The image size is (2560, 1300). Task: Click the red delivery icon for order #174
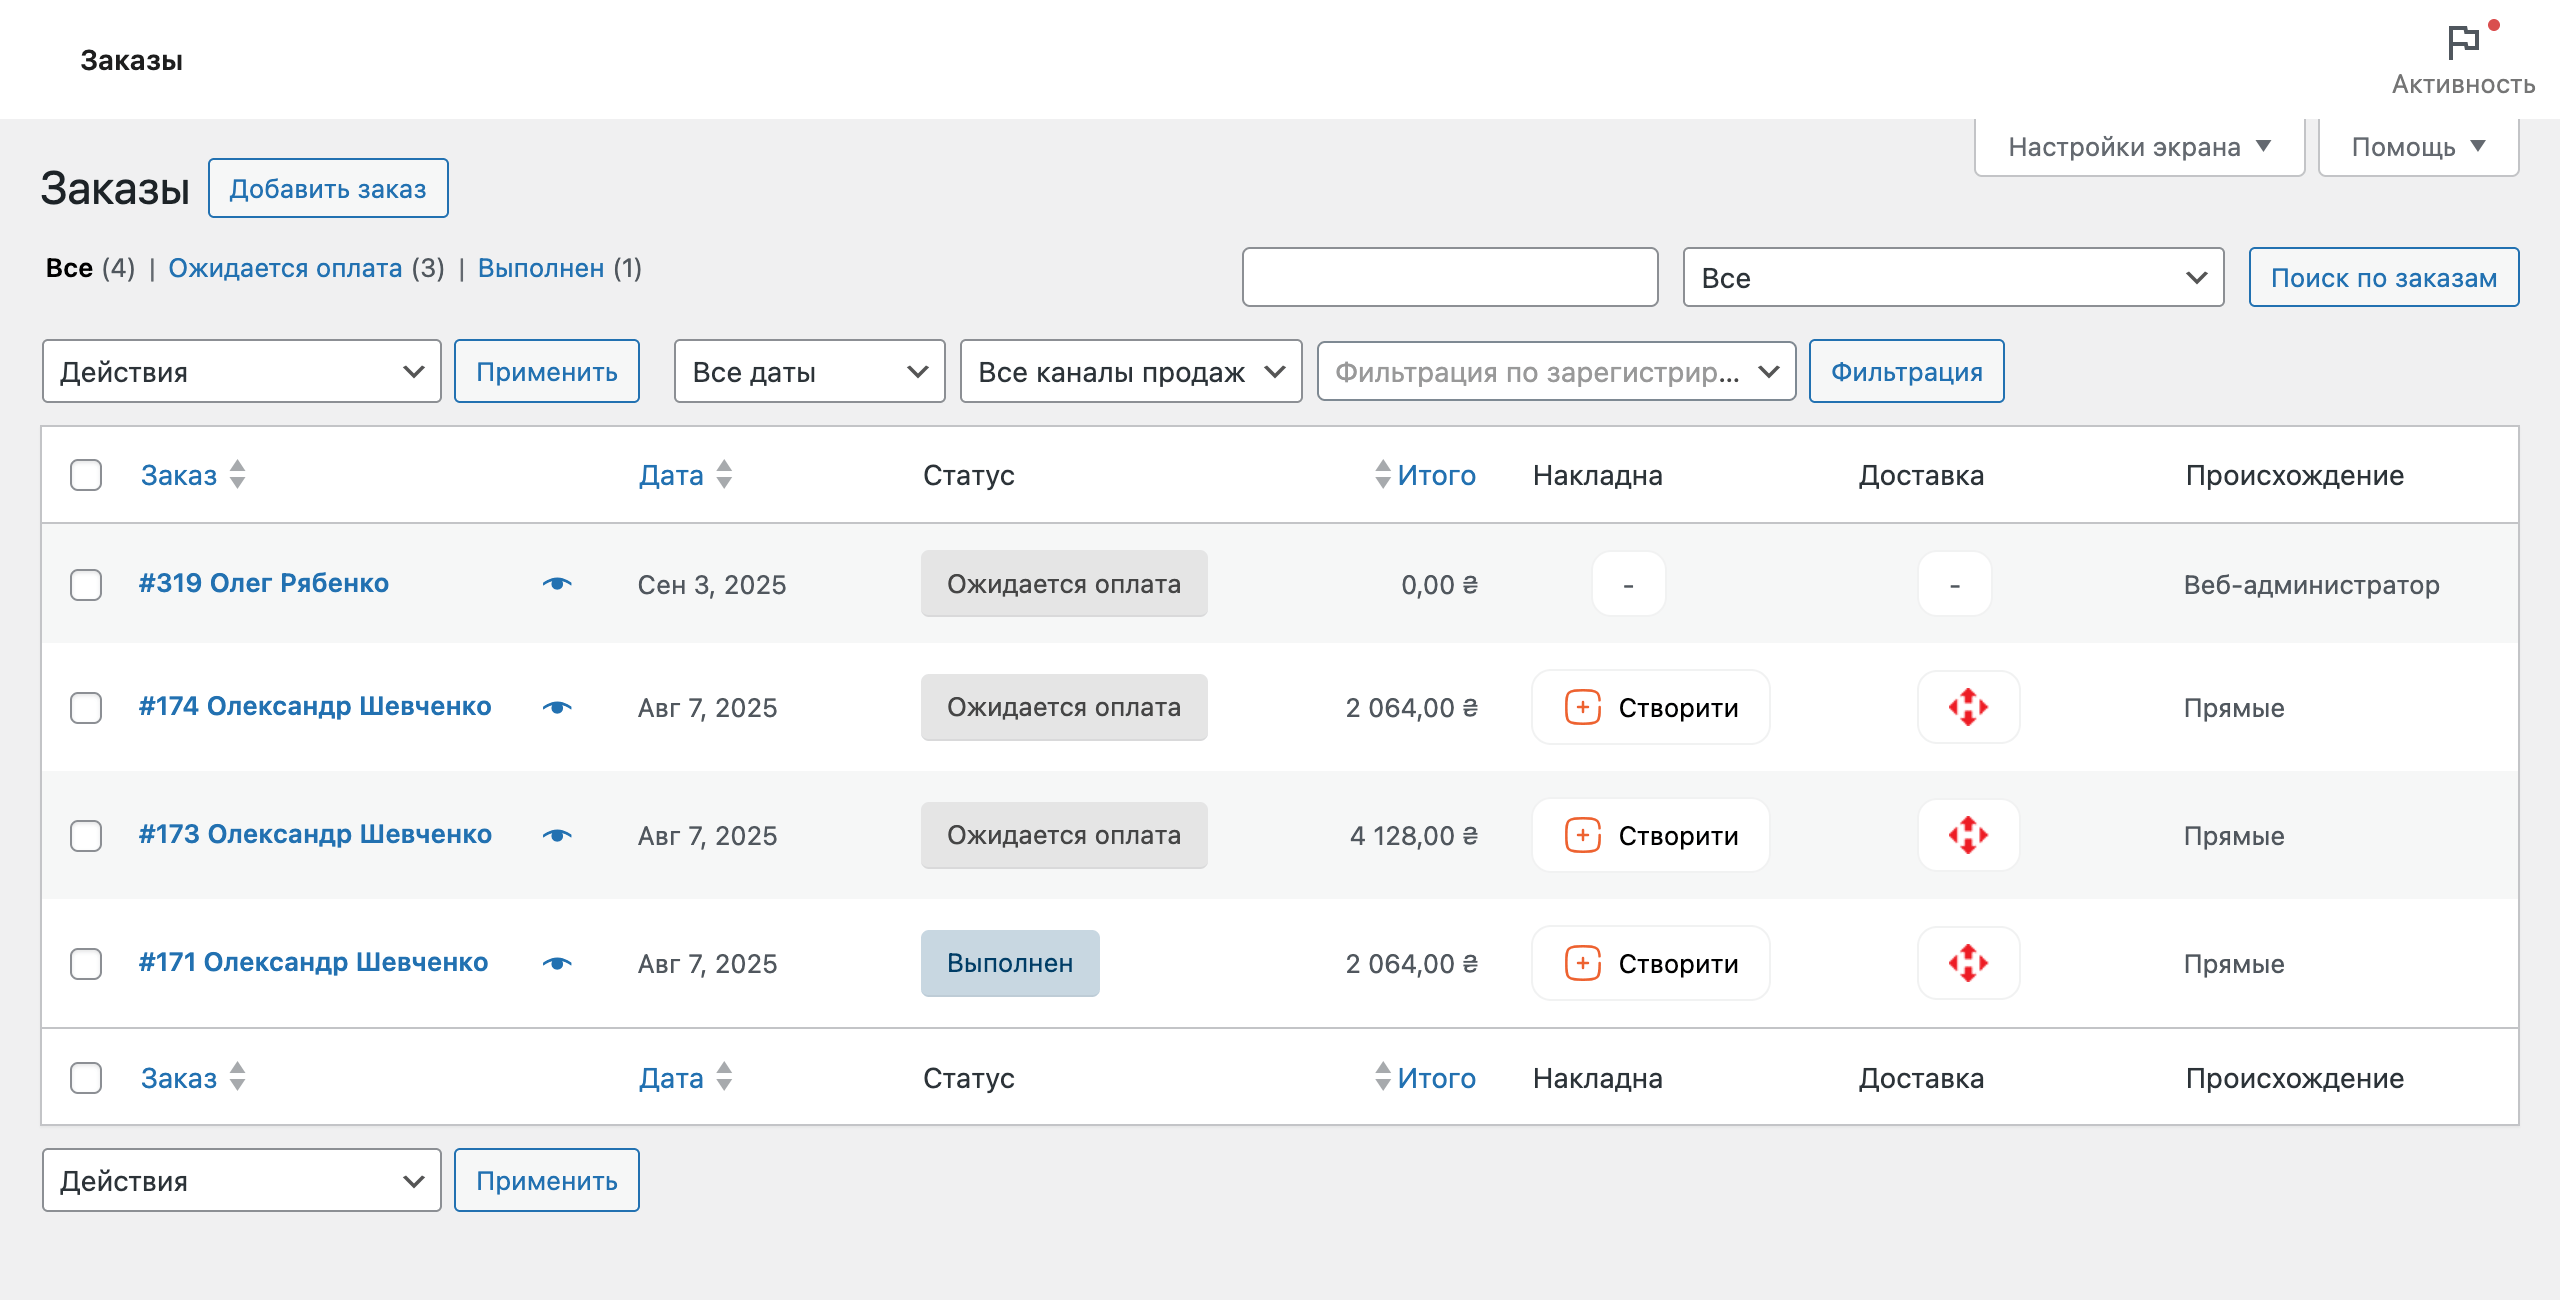click(1967, 707)
